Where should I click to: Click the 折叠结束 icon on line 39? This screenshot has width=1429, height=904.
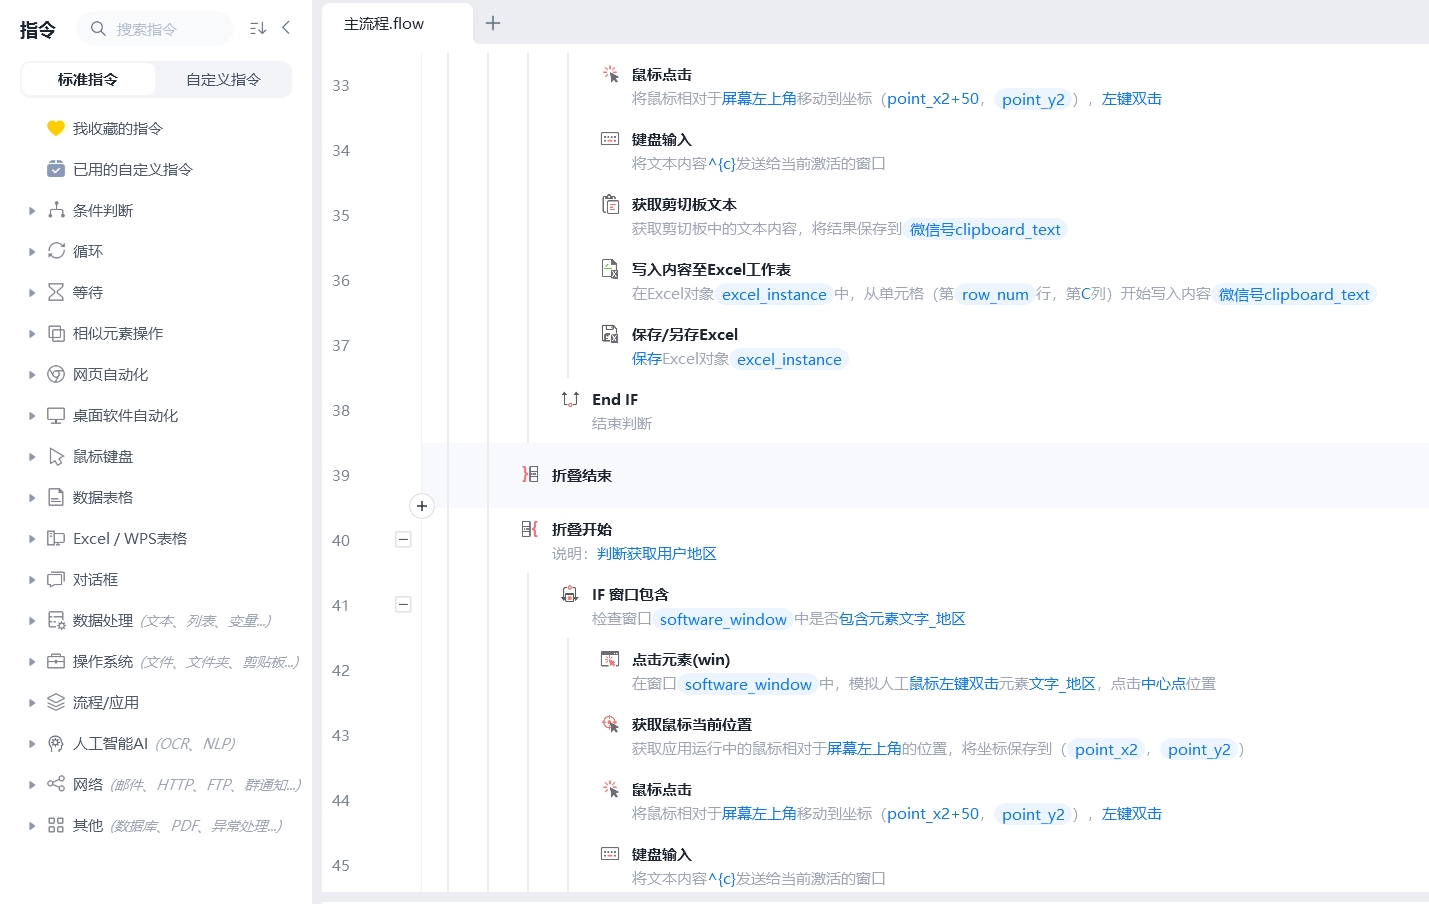pyautogui.click(x=530, y=474)
